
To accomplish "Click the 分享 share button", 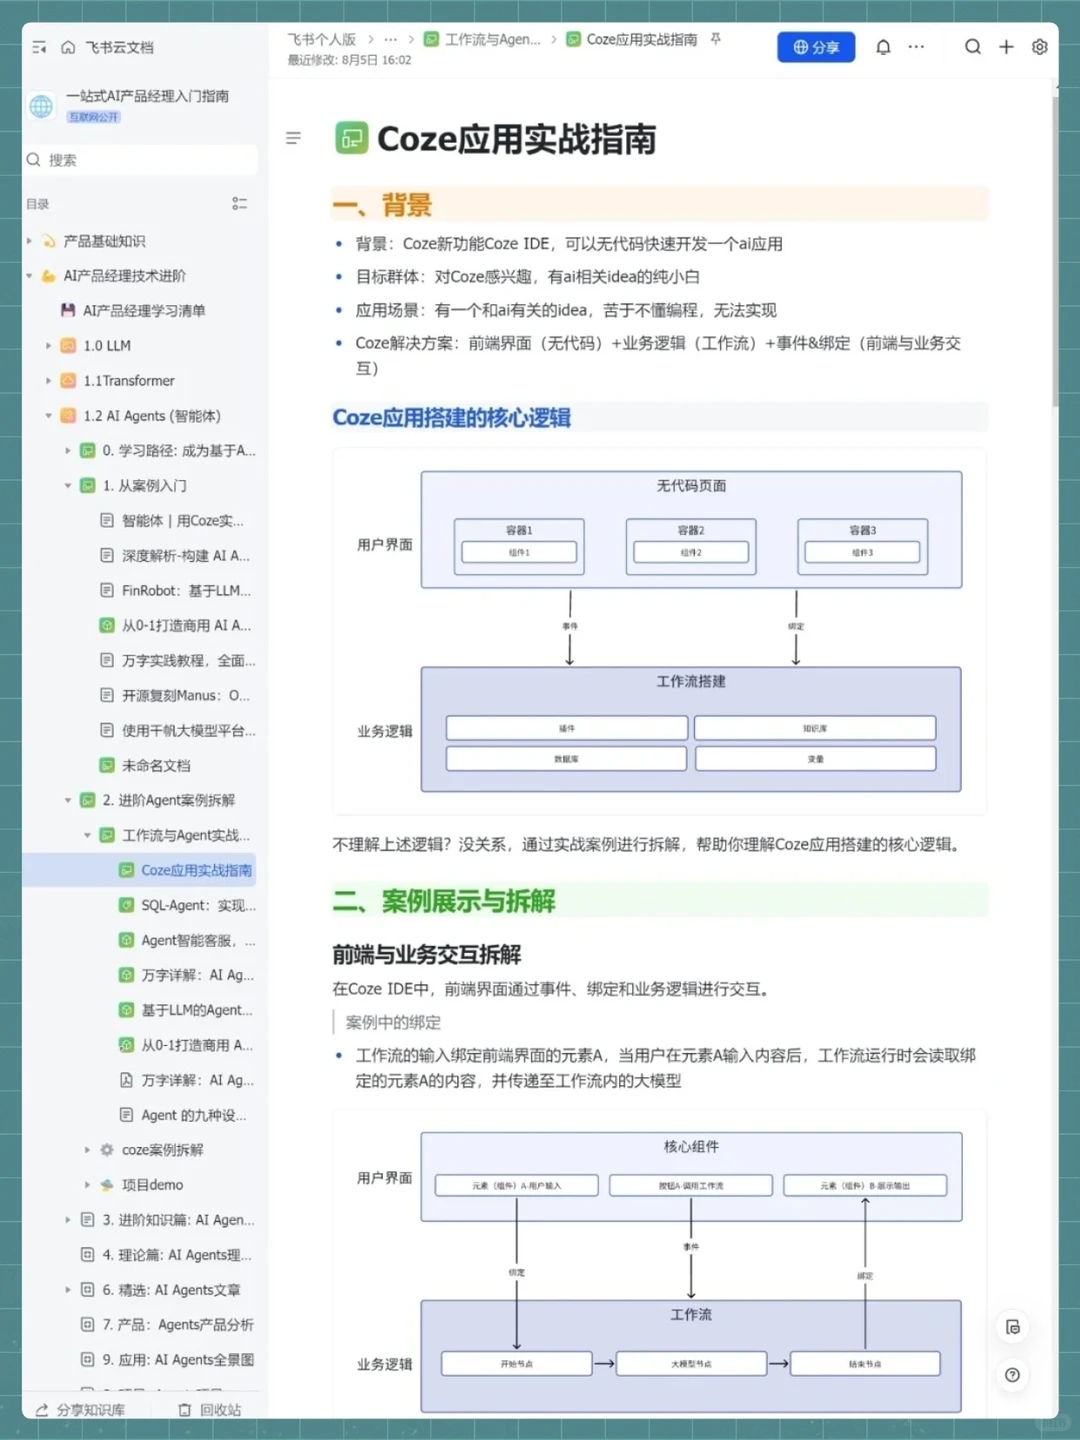I will (x=816, y=47).
